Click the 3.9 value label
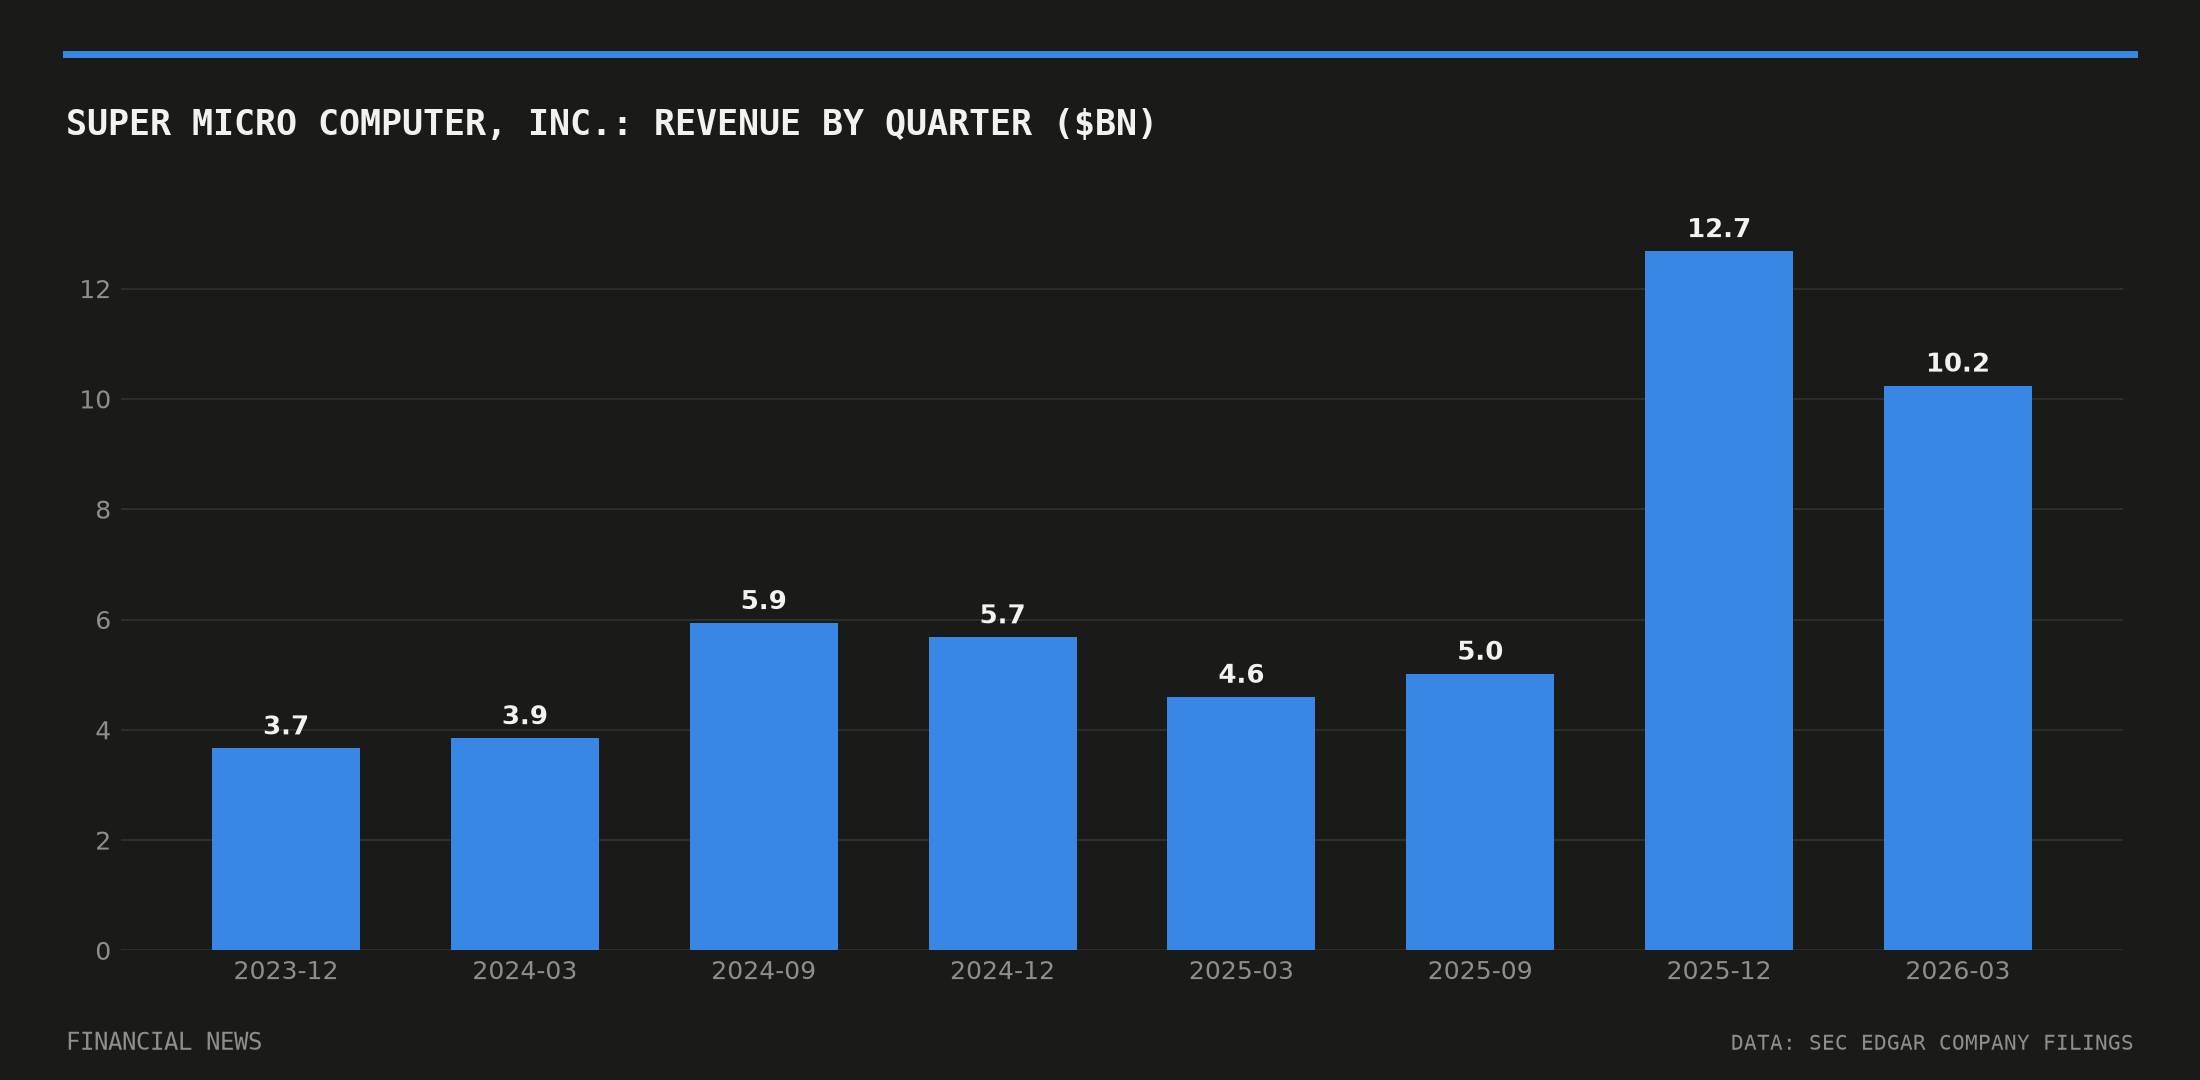2200x1080 pixels. 525,716
